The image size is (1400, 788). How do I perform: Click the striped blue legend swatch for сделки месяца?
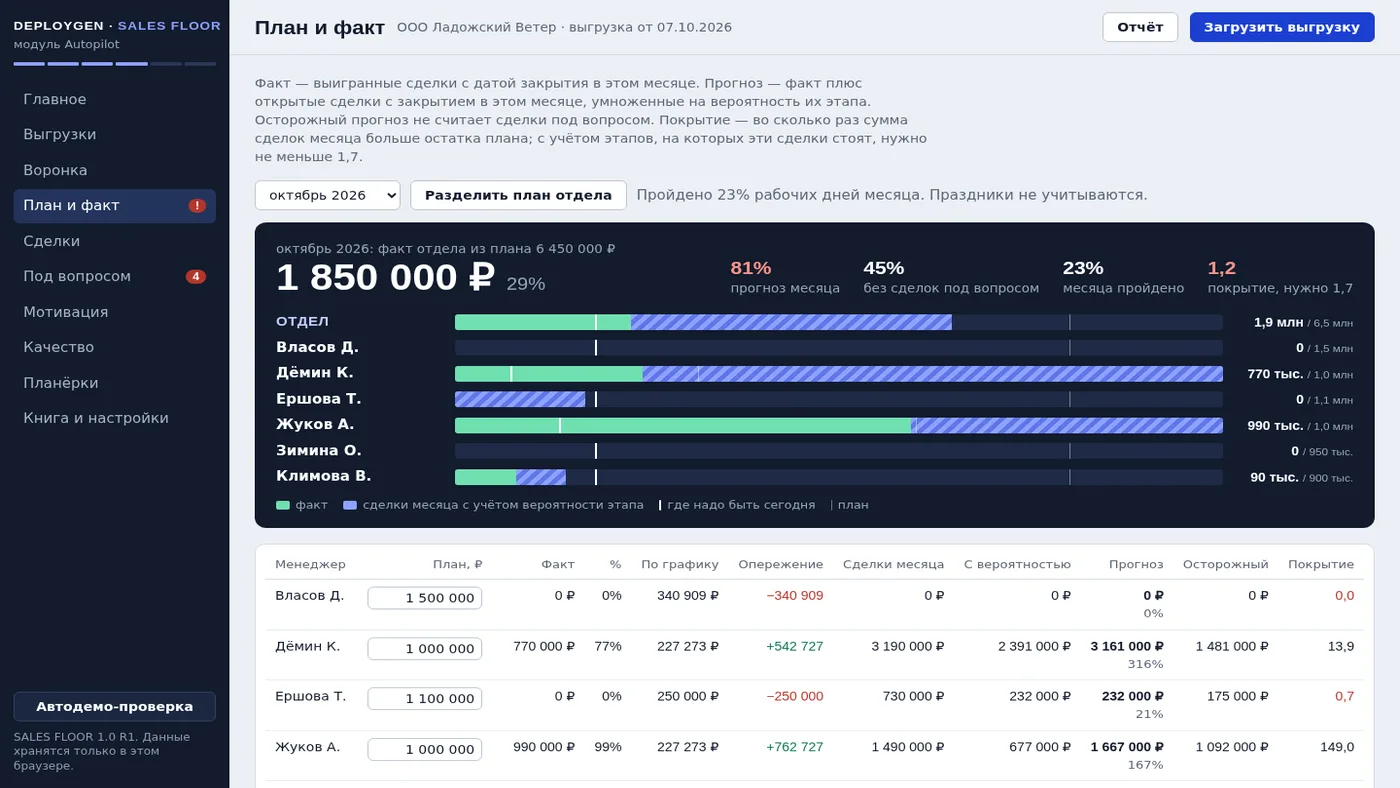(x=350, y=505)
